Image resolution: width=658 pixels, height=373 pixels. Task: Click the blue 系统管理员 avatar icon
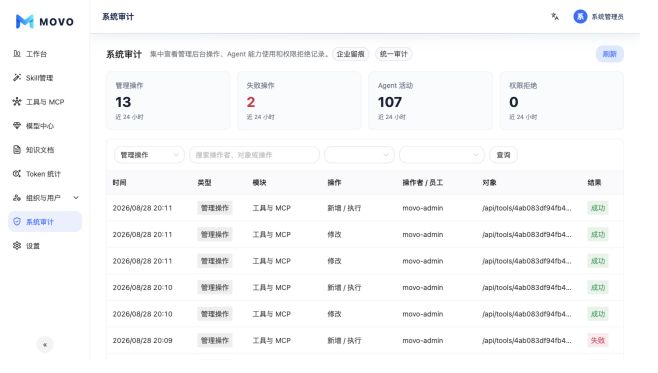580,16
